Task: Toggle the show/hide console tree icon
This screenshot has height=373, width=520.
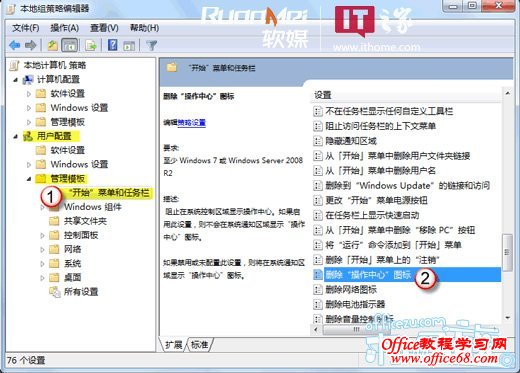Action: (x=70, y=45)
